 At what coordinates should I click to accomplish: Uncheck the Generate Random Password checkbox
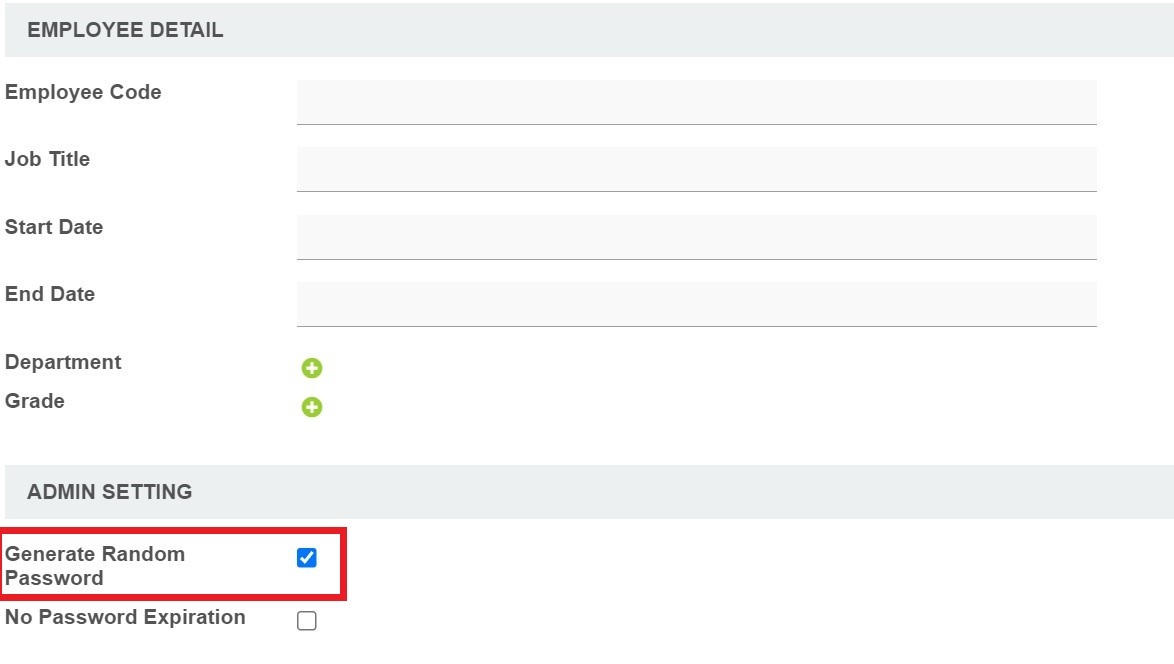click(307, 558)
